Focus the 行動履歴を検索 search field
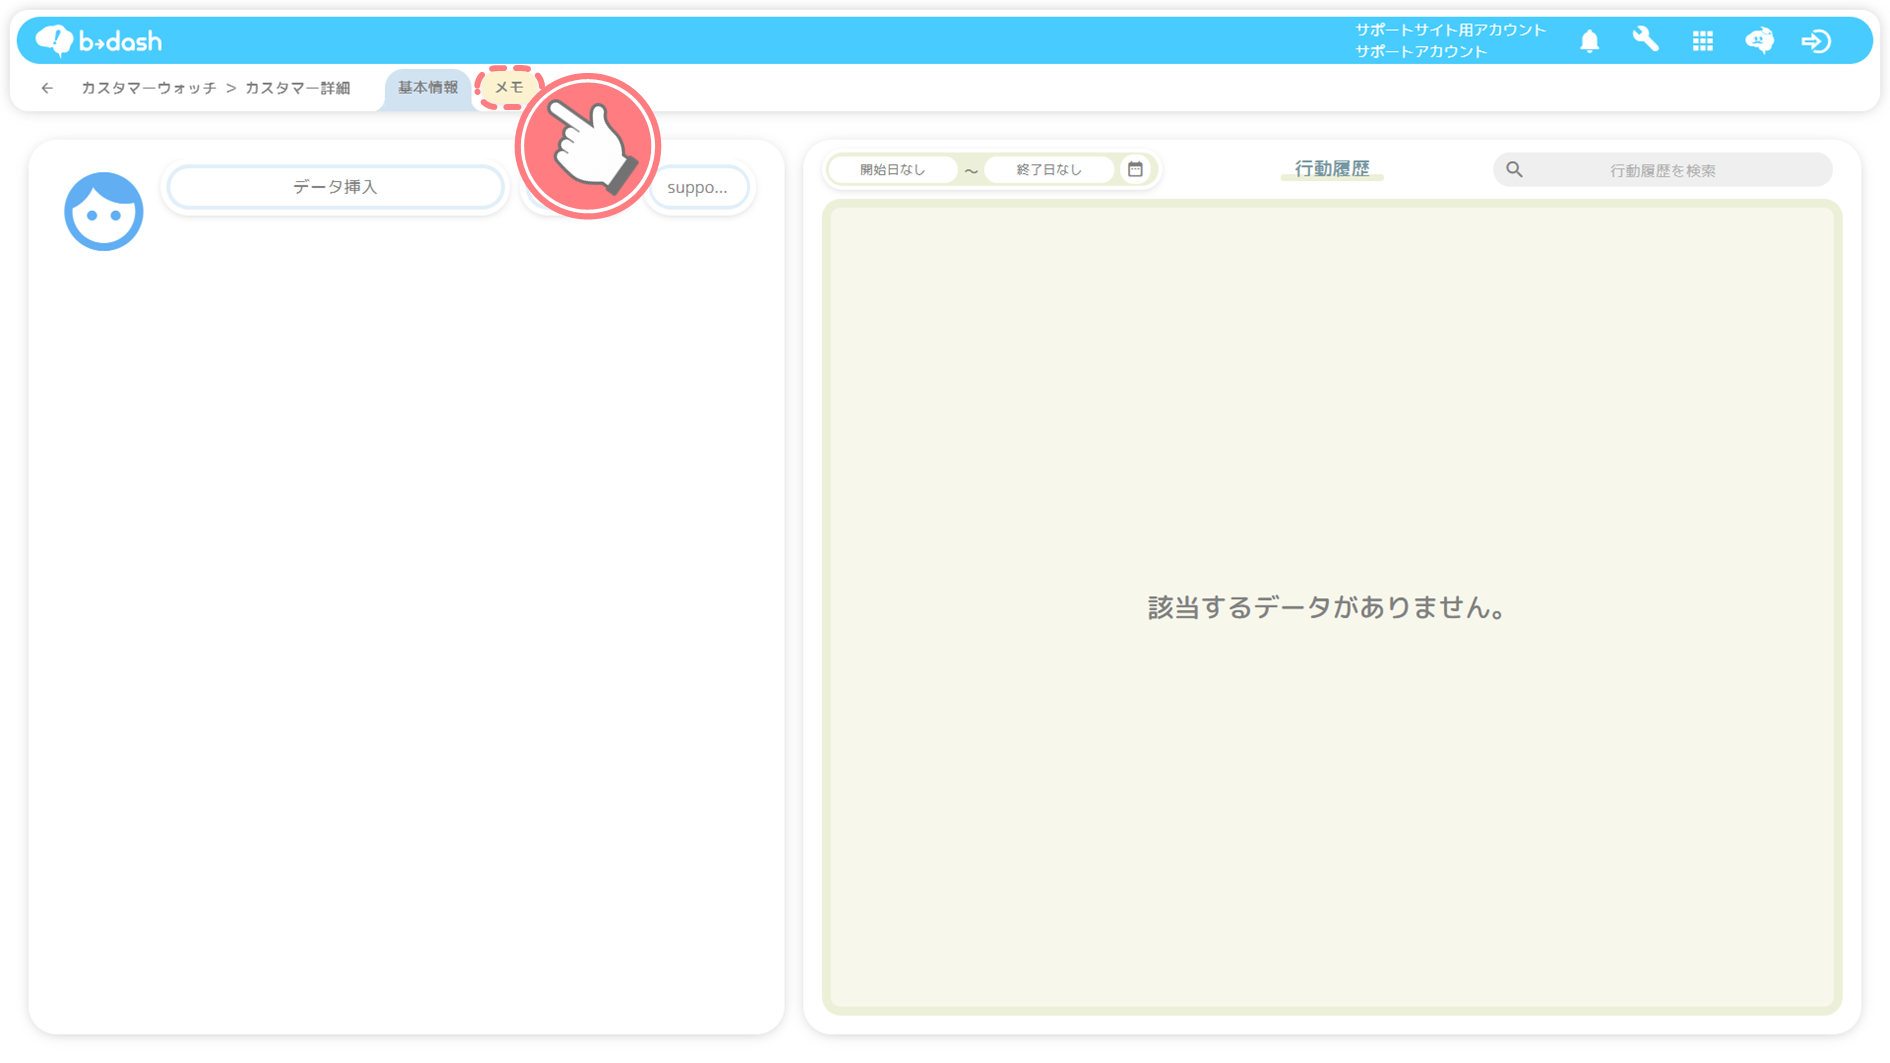 [x=1663, y=170]
